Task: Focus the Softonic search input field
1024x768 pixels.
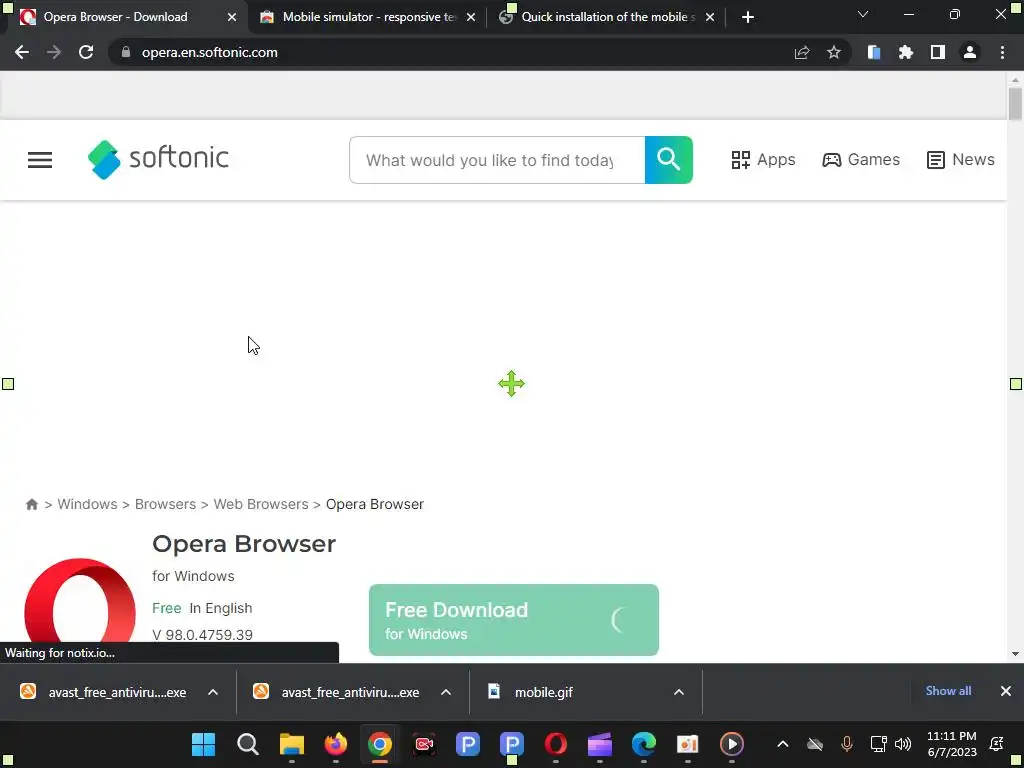Action: pos(497,160)
